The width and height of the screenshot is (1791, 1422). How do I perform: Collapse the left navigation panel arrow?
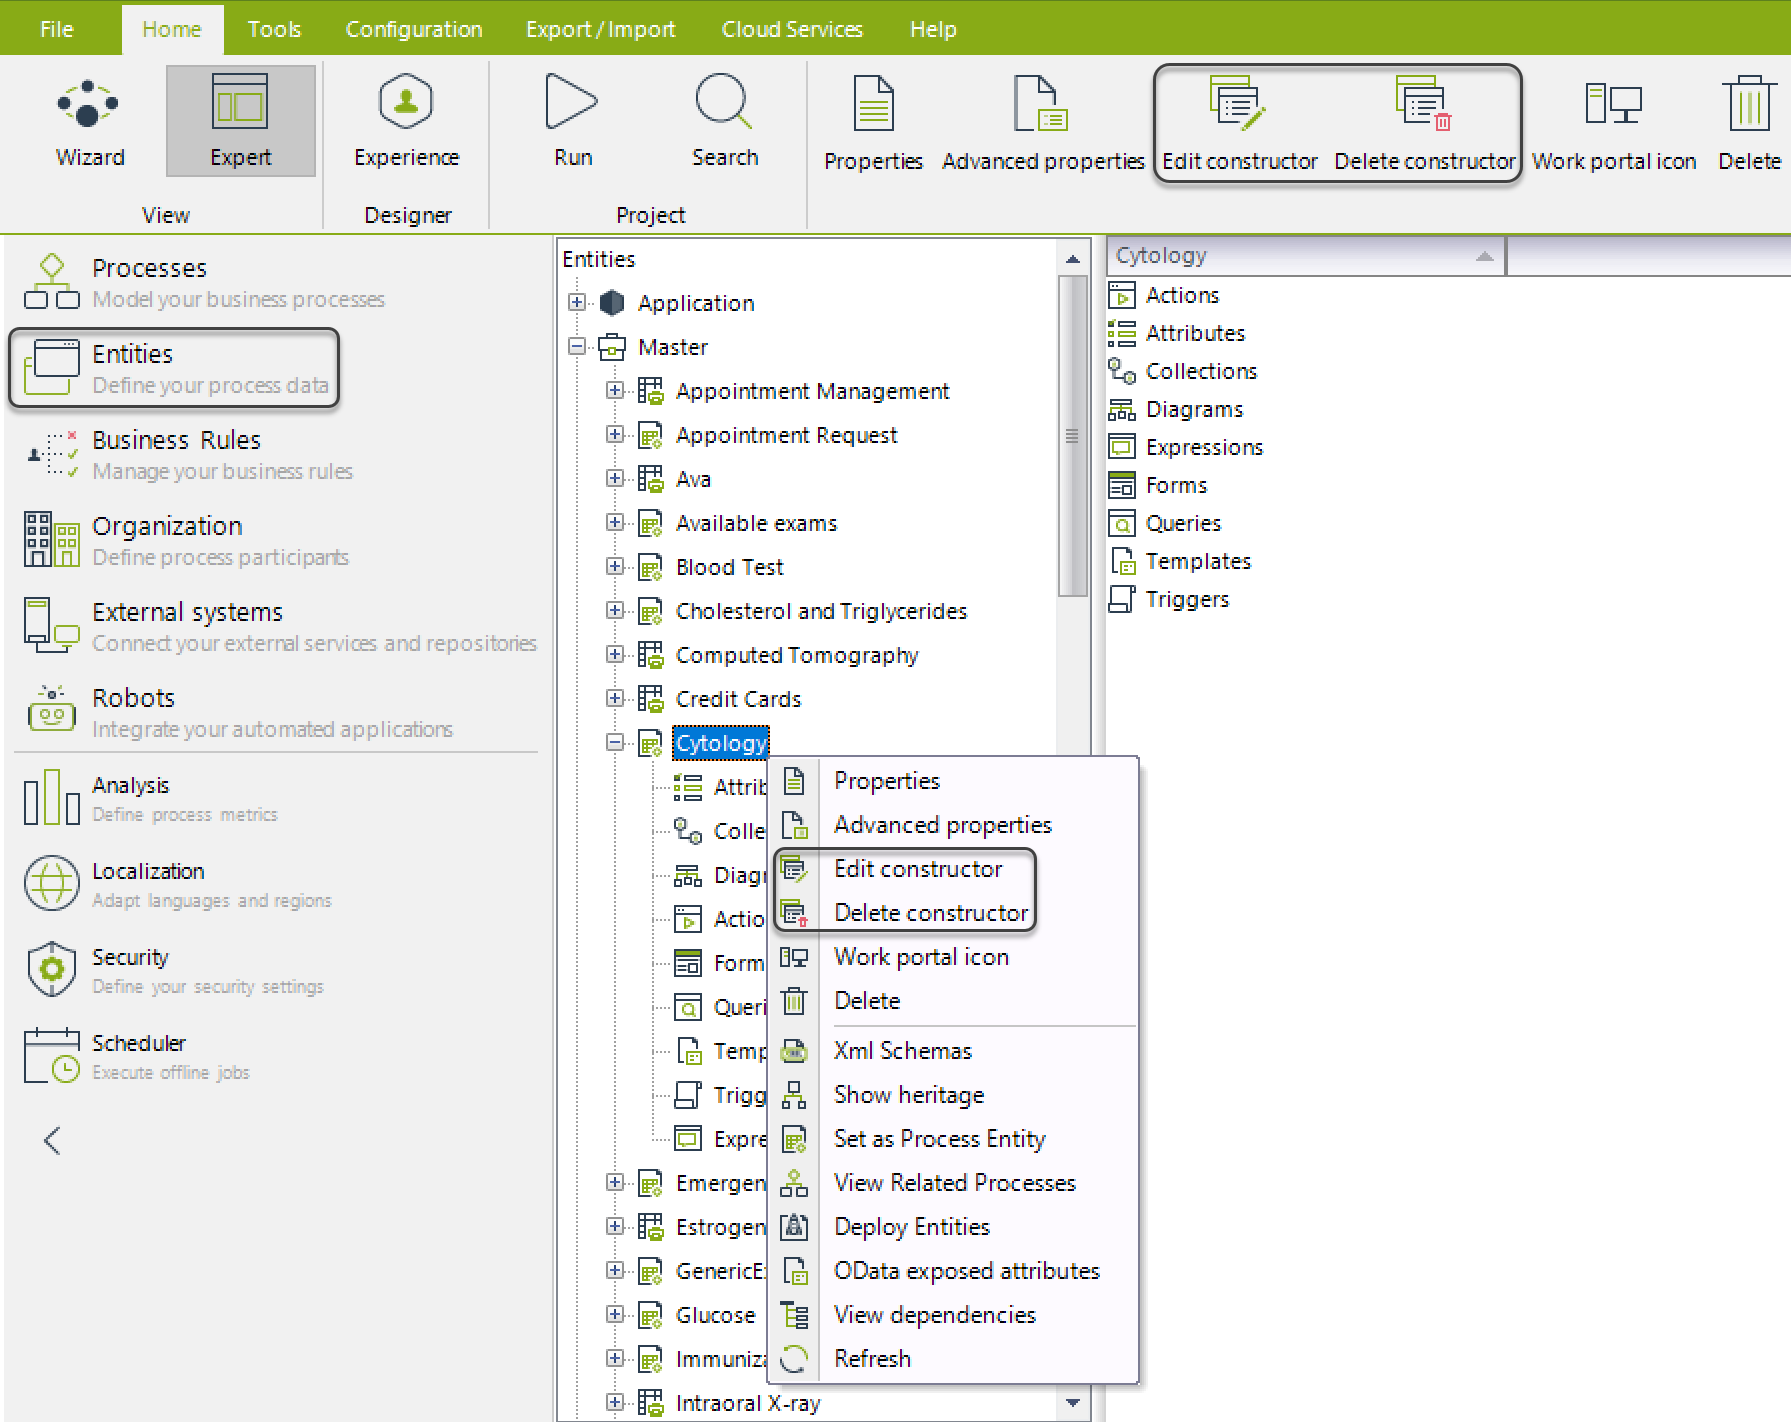coord(53,1140)
